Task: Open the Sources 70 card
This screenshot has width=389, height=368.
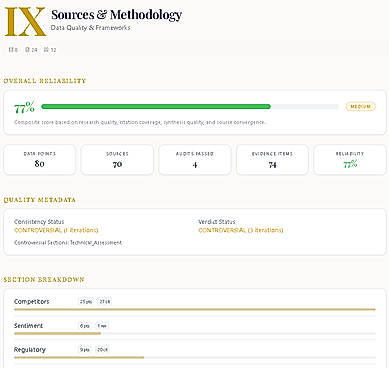Action: (117, 160)
